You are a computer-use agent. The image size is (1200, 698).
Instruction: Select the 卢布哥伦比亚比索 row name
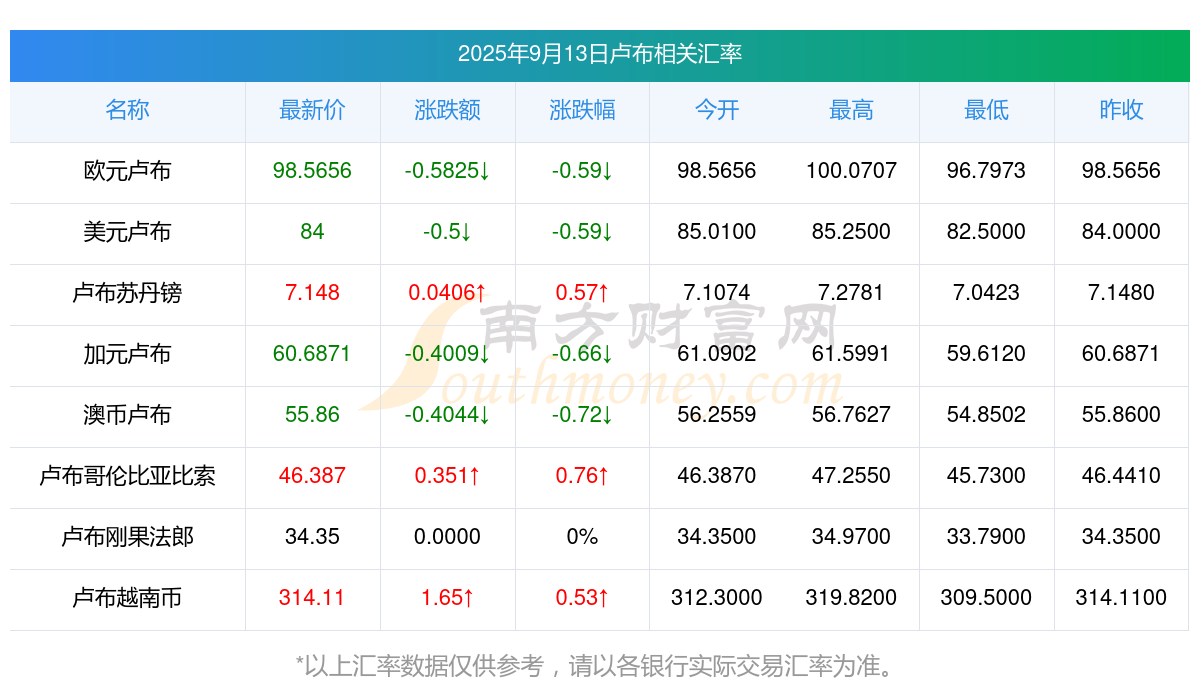point(127,476)
